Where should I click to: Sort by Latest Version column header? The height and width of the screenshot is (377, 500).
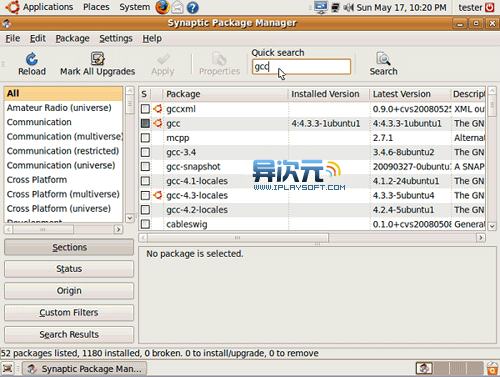pos(410,94)
